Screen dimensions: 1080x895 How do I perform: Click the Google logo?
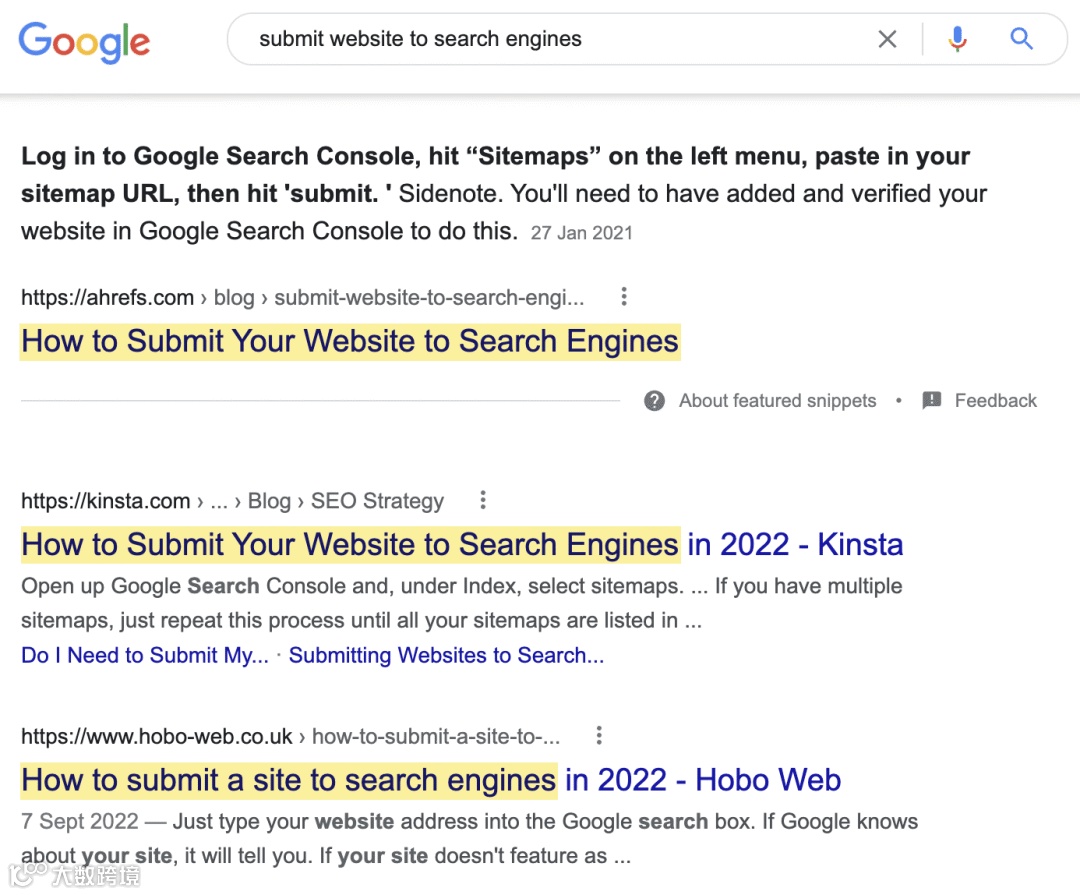84,41
